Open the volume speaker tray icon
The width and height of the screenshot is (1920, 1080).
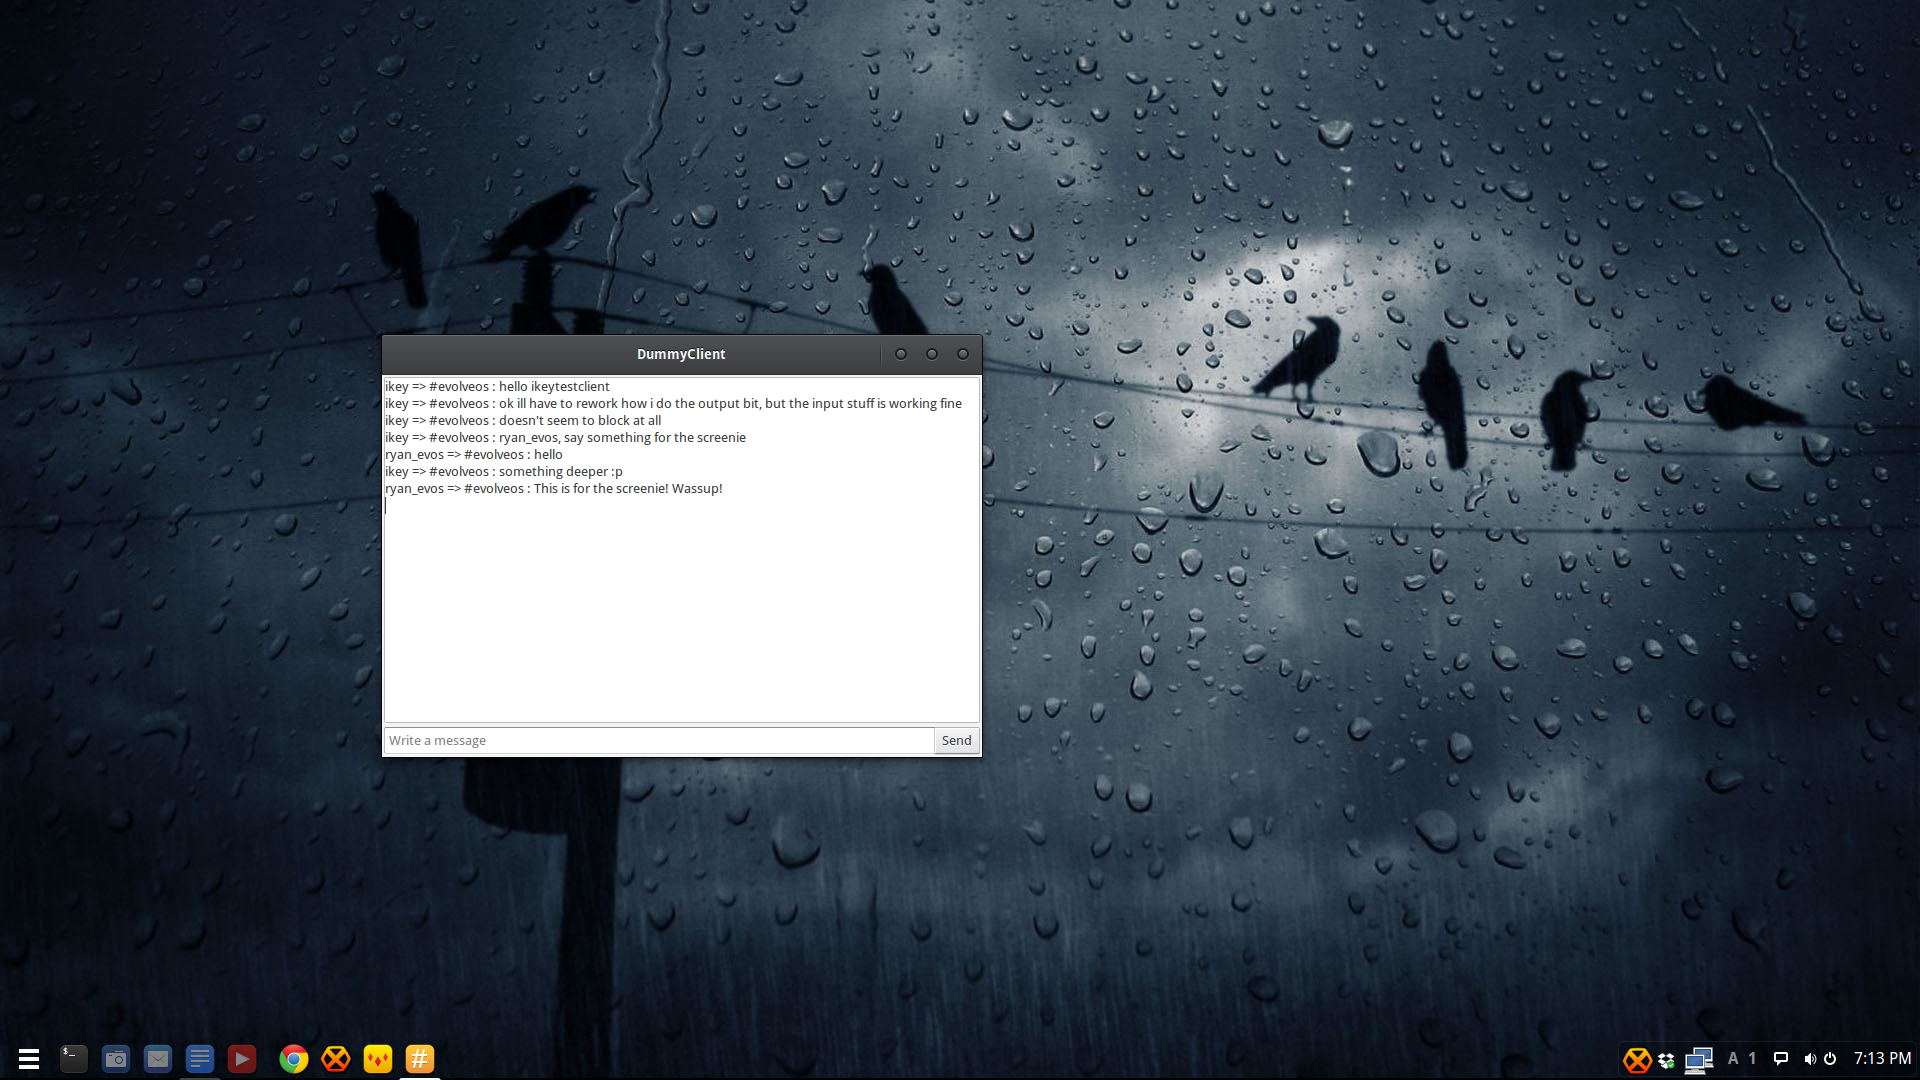1810,1058
